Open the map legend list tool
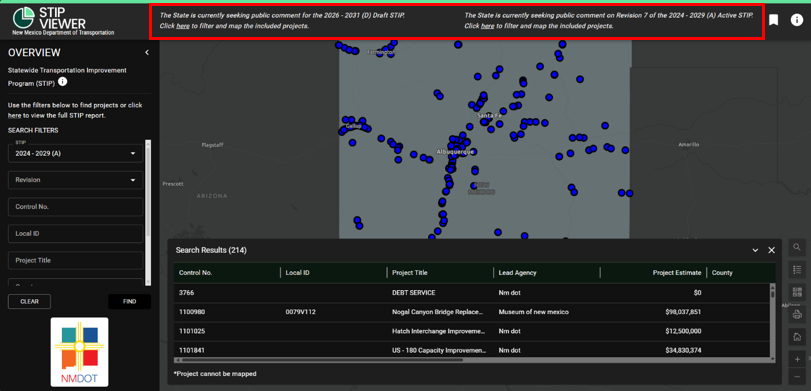The height and width of the screenshot is (391, 811). click(797, 269)
